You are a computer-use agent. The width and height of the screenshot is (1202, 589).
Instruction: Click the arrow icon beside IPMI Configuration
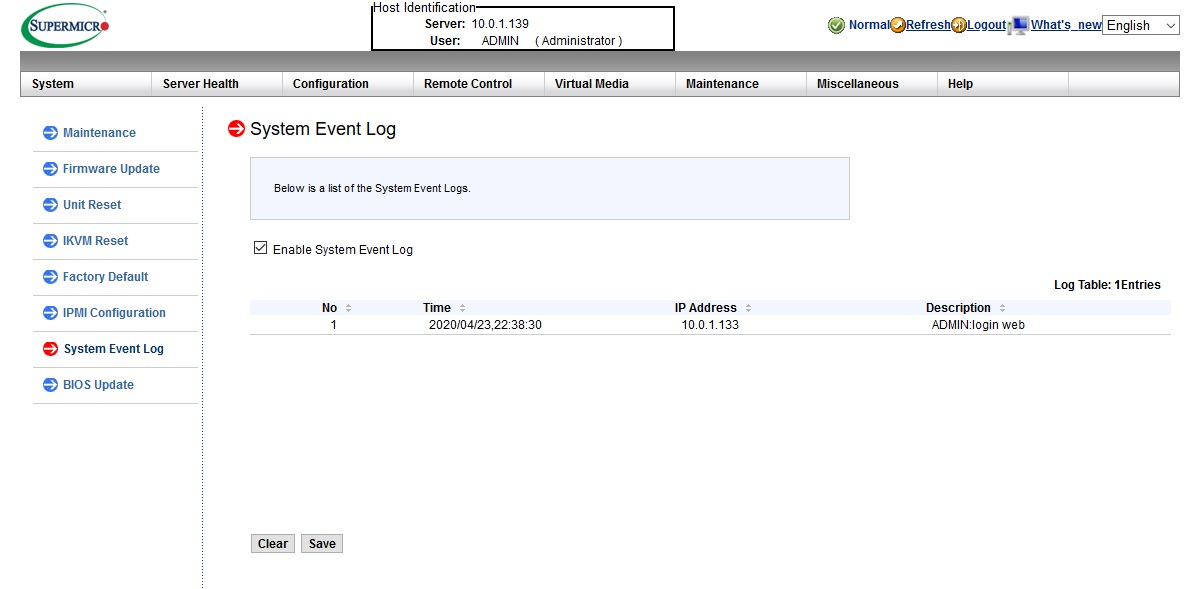(x=50, y=313)
